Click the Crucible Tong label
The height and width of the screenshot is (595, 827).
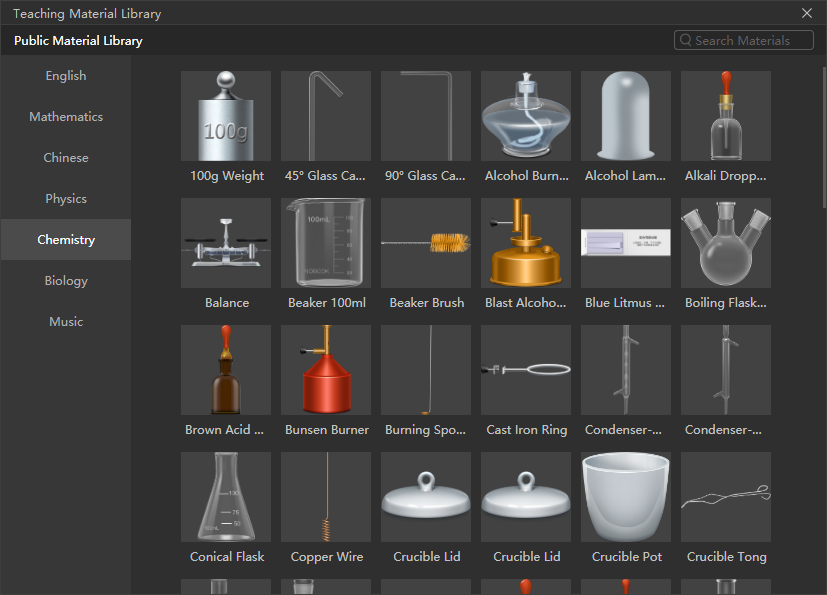tap(726, 557)
